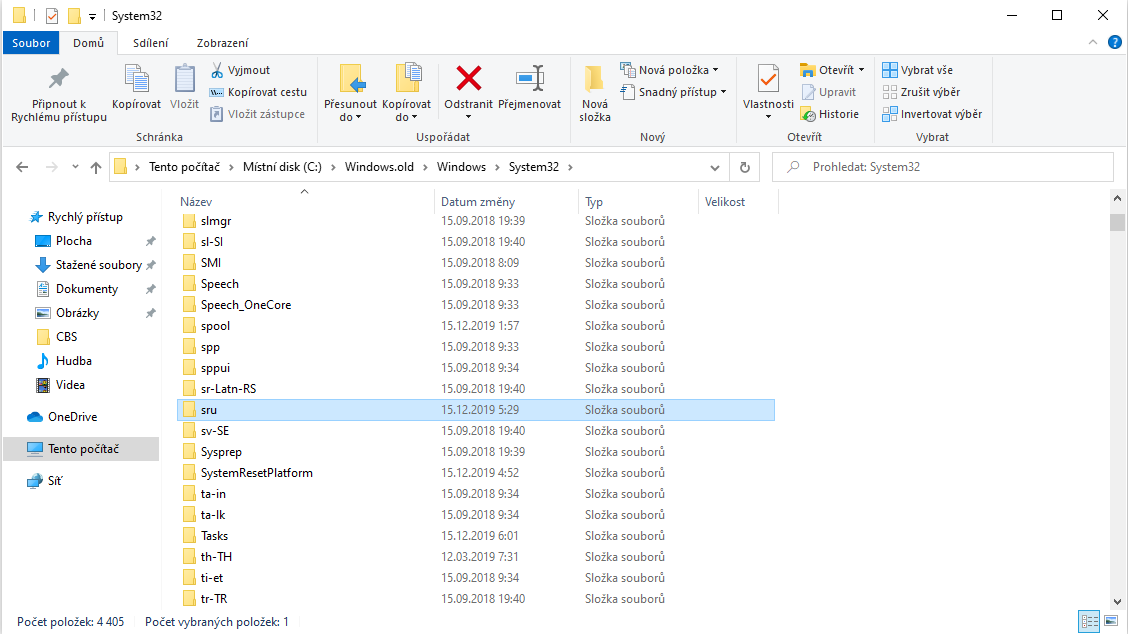
Task: Select the SystemResetPlatform folder
Action: tap(476, 473)
